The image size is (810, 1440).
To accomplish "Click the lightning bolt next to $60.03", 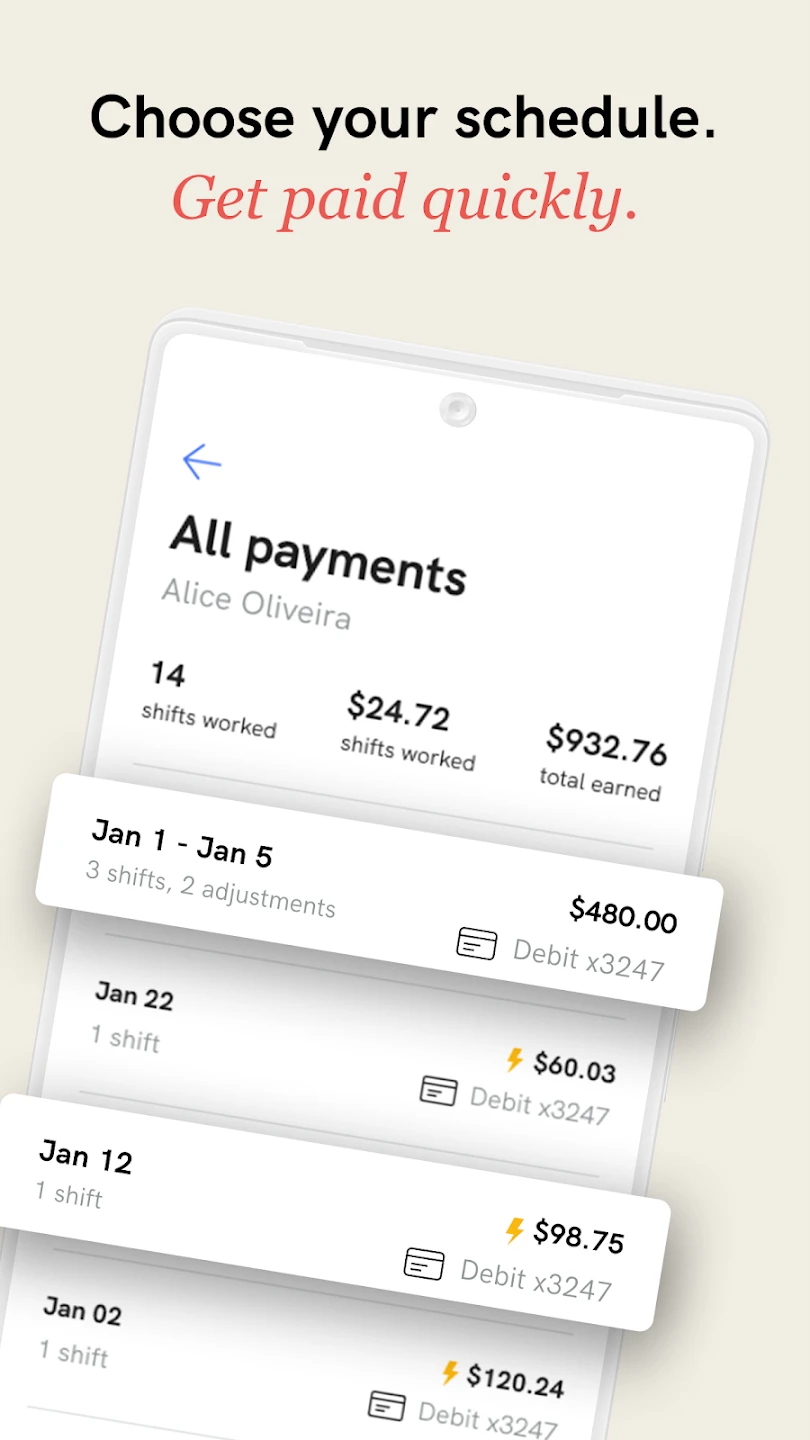I will click(515, 1059).
